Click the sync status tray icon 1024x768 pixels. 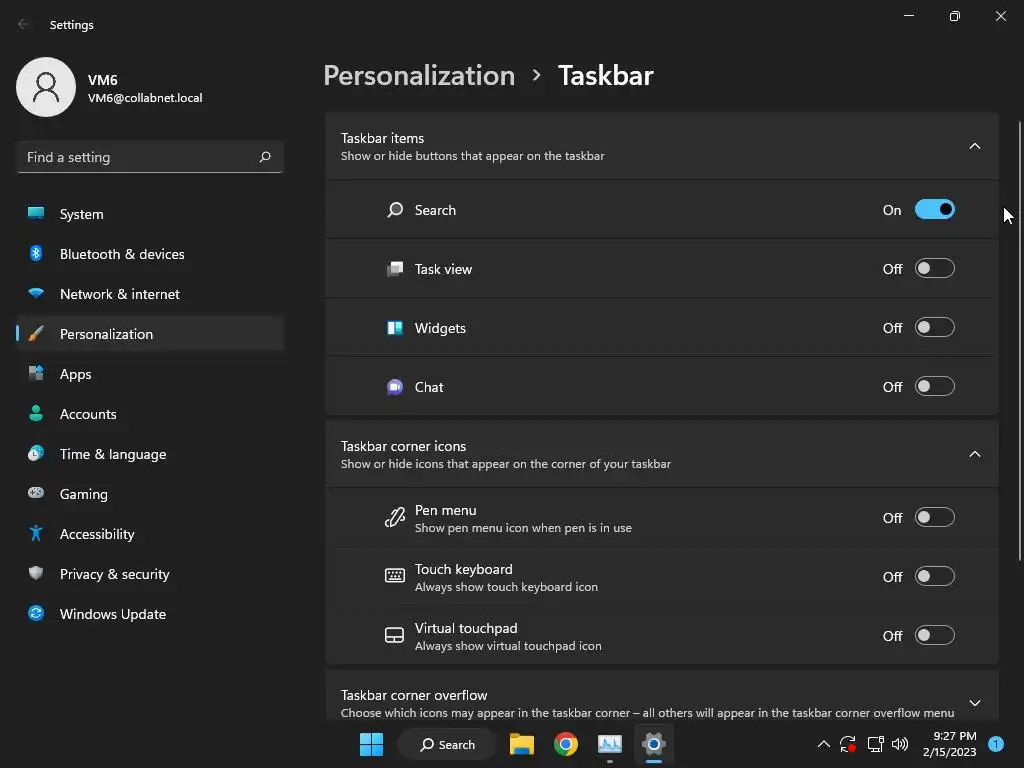pyautogui.click(x=848, y=744)
